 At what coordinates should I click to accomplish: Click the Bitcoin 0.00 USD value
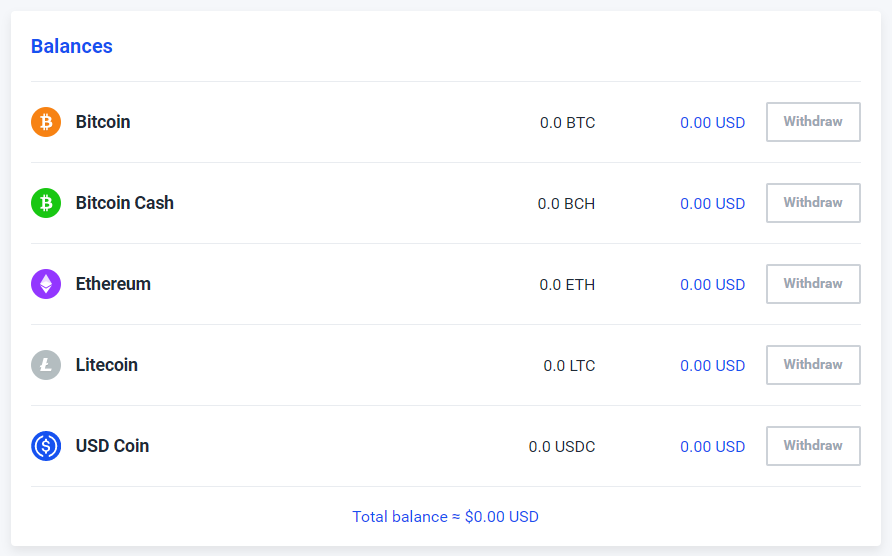[x=712, y=123]
